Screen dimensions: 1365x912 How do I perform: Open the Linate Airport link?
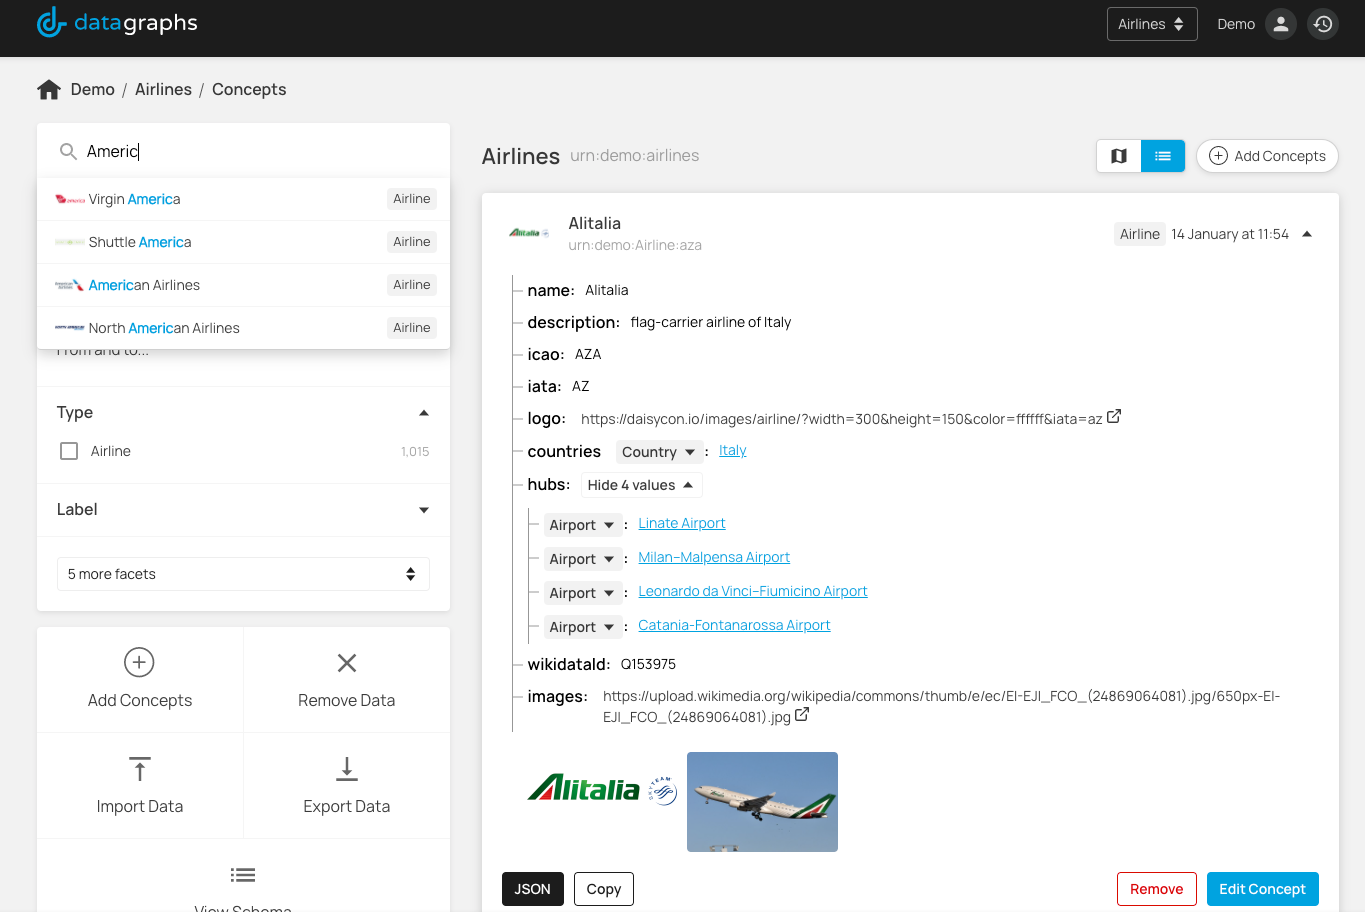click(x=681, y=523)
